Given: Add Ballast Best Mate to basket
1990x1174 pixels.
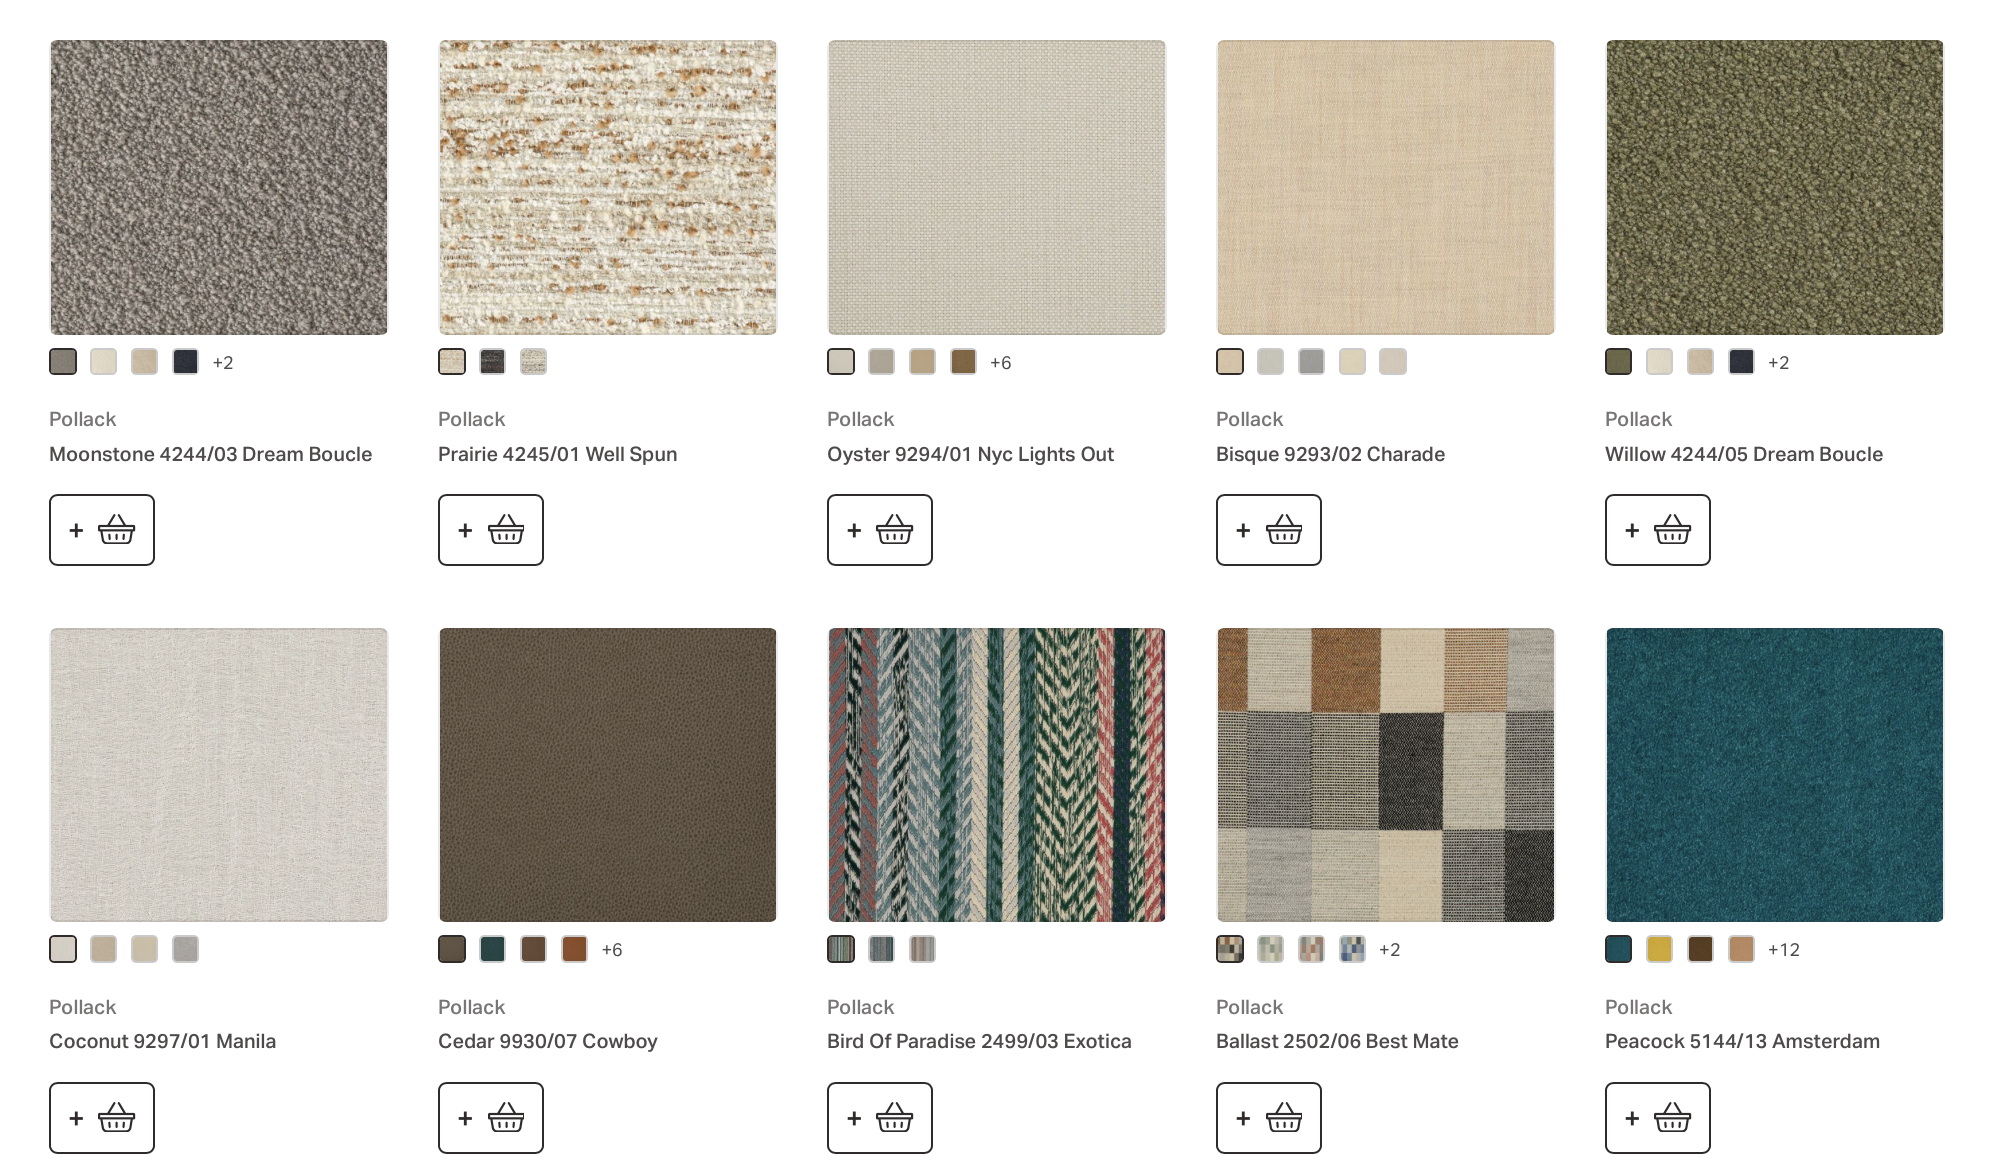Looking at the screenshot, I should 1269,1118.
